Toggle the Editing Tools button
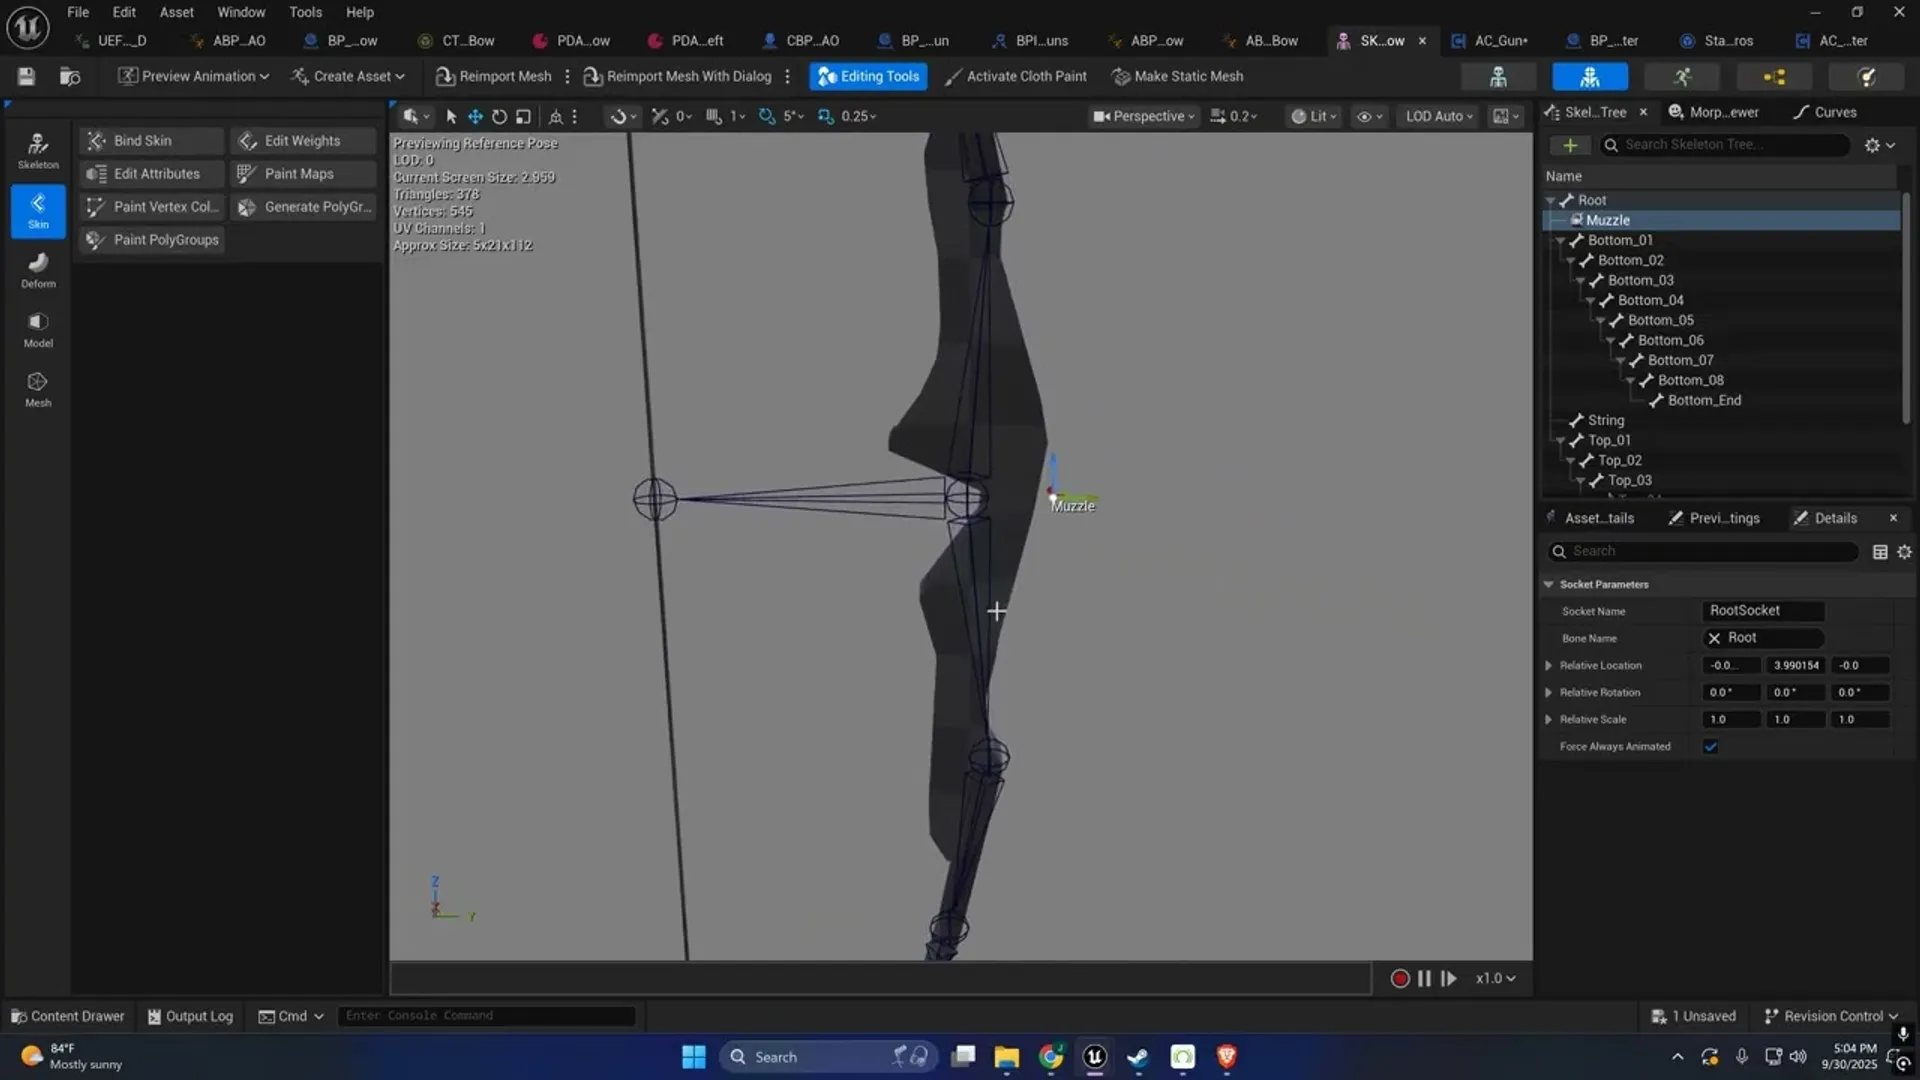 pos(868,76)
